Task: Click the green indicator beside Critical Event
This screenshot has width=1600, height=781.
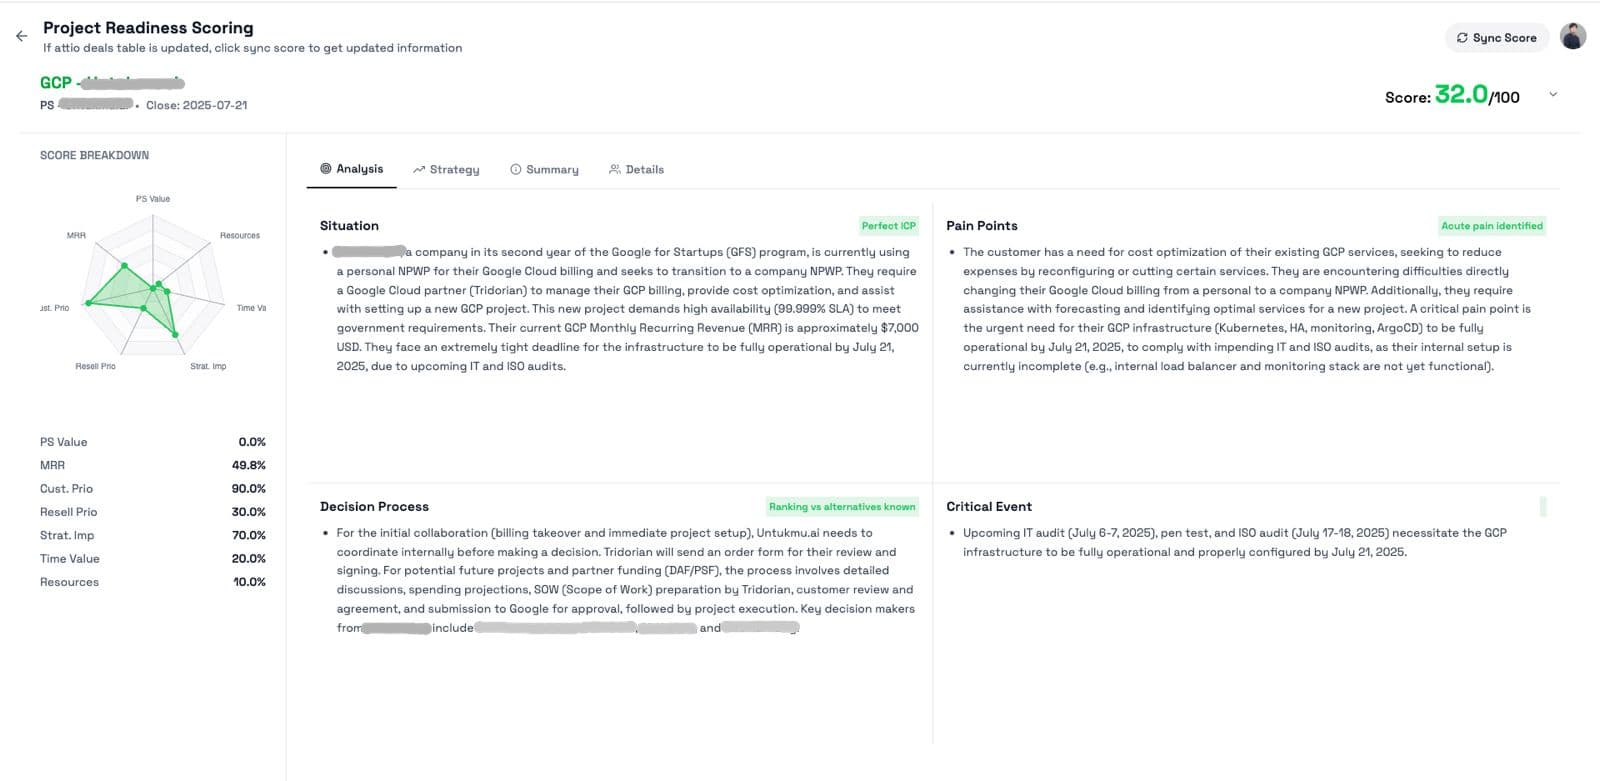Action: 1543,507
